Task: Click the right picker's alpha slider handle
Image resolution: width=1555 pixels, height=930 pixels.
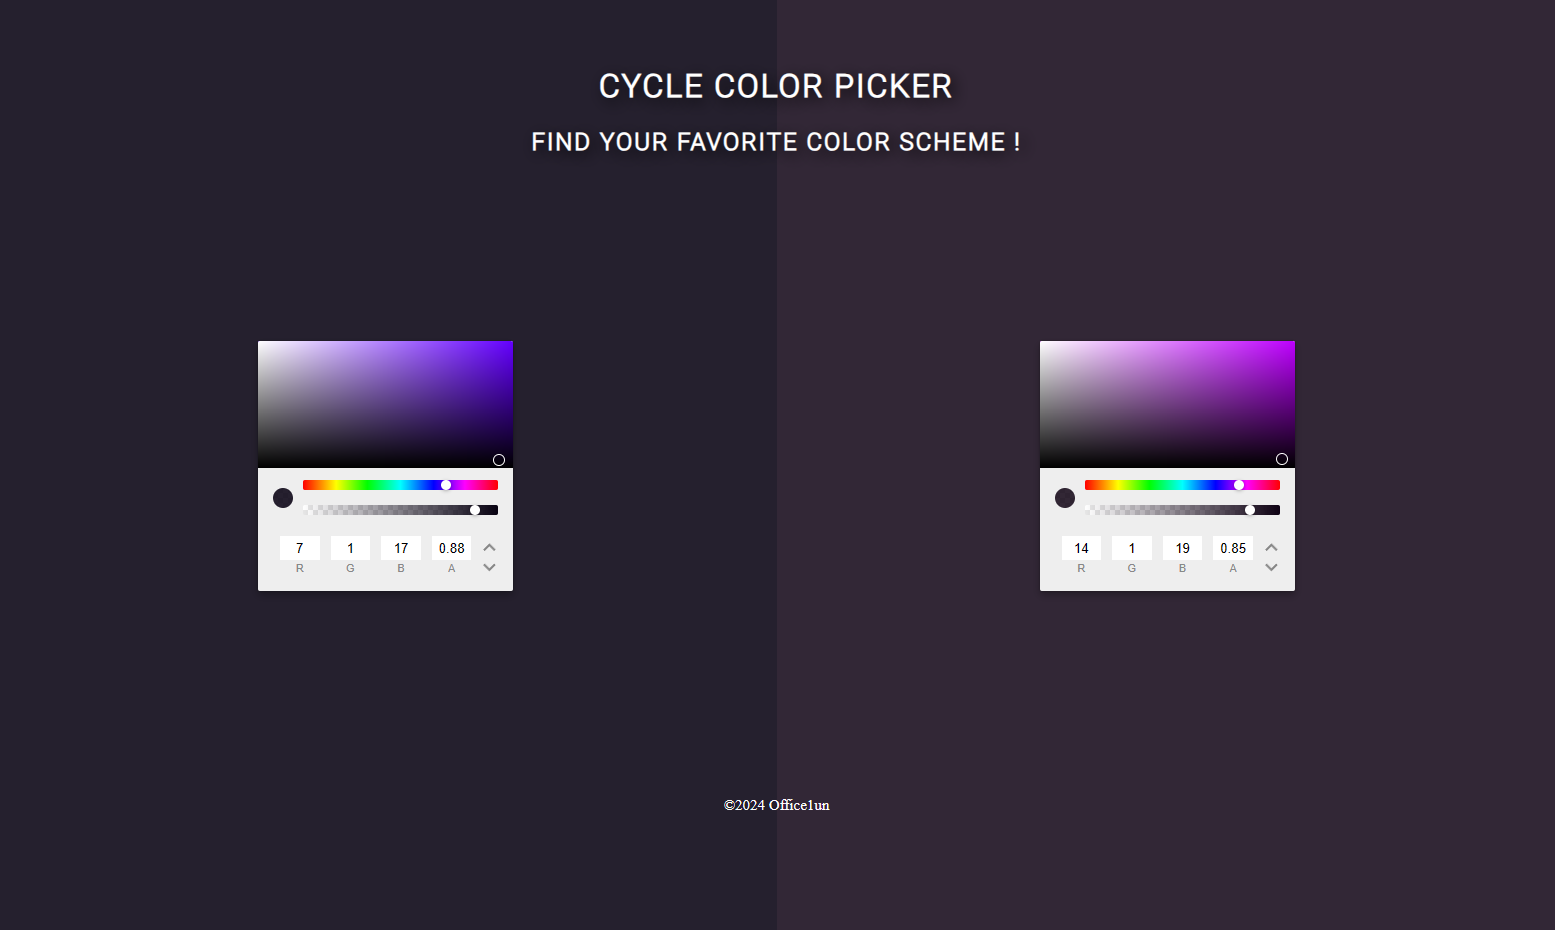Action: [1250, 510]
